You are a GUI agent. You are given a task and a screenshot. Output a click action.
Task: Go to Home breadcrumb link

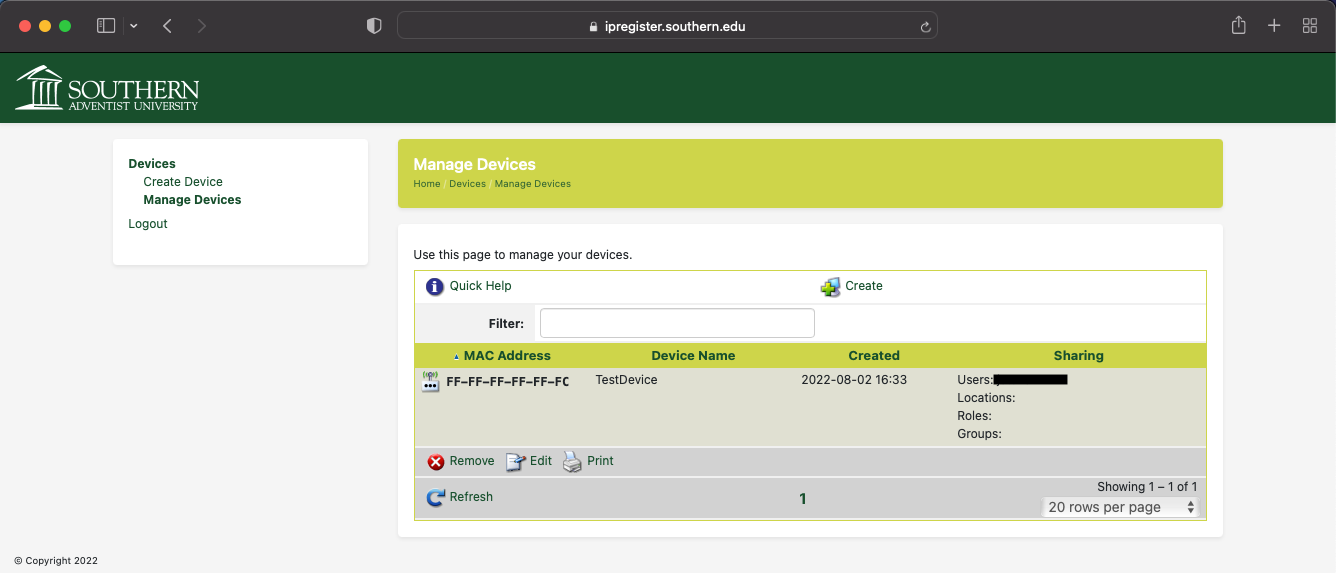tap(427, 184)
